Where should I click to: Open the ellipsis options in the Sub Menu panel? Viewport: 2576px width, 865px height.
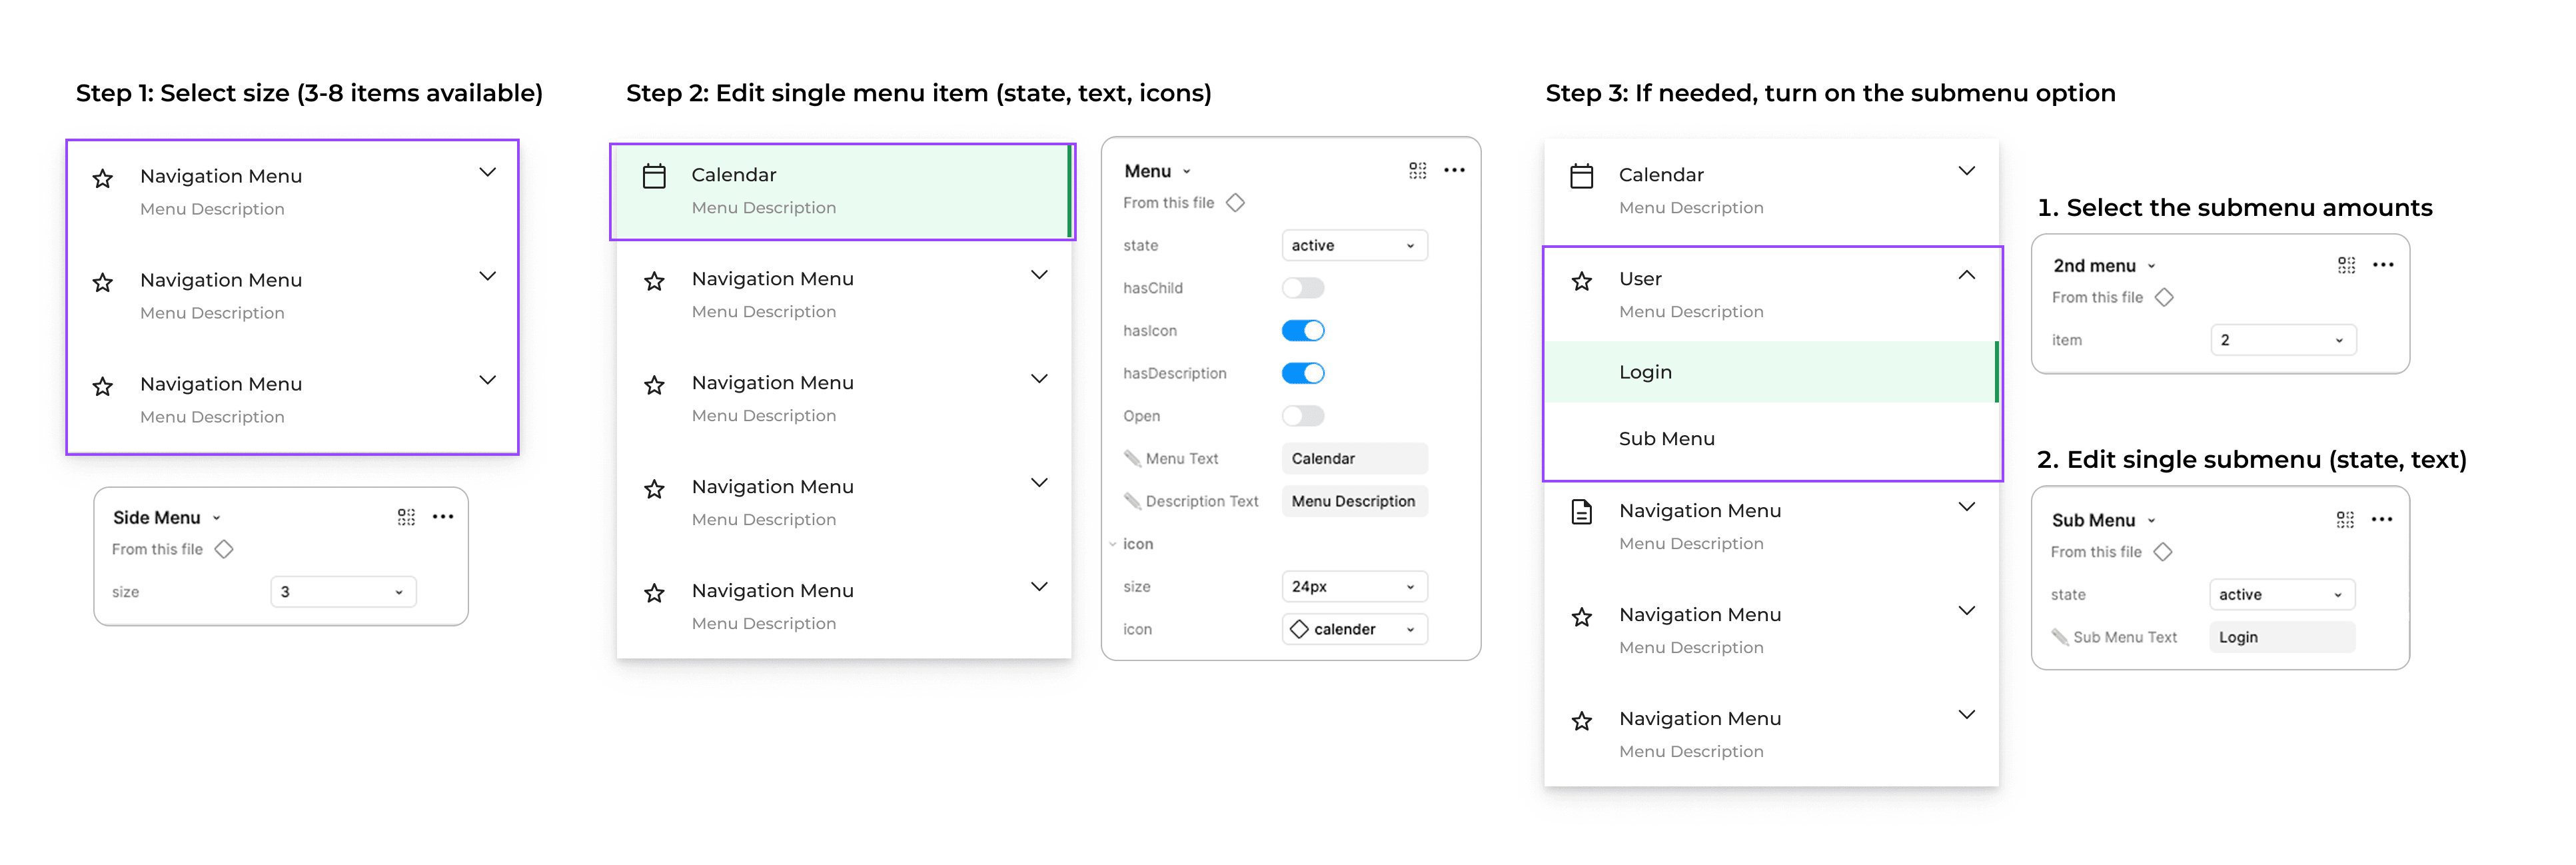[x=2381, y=519]
